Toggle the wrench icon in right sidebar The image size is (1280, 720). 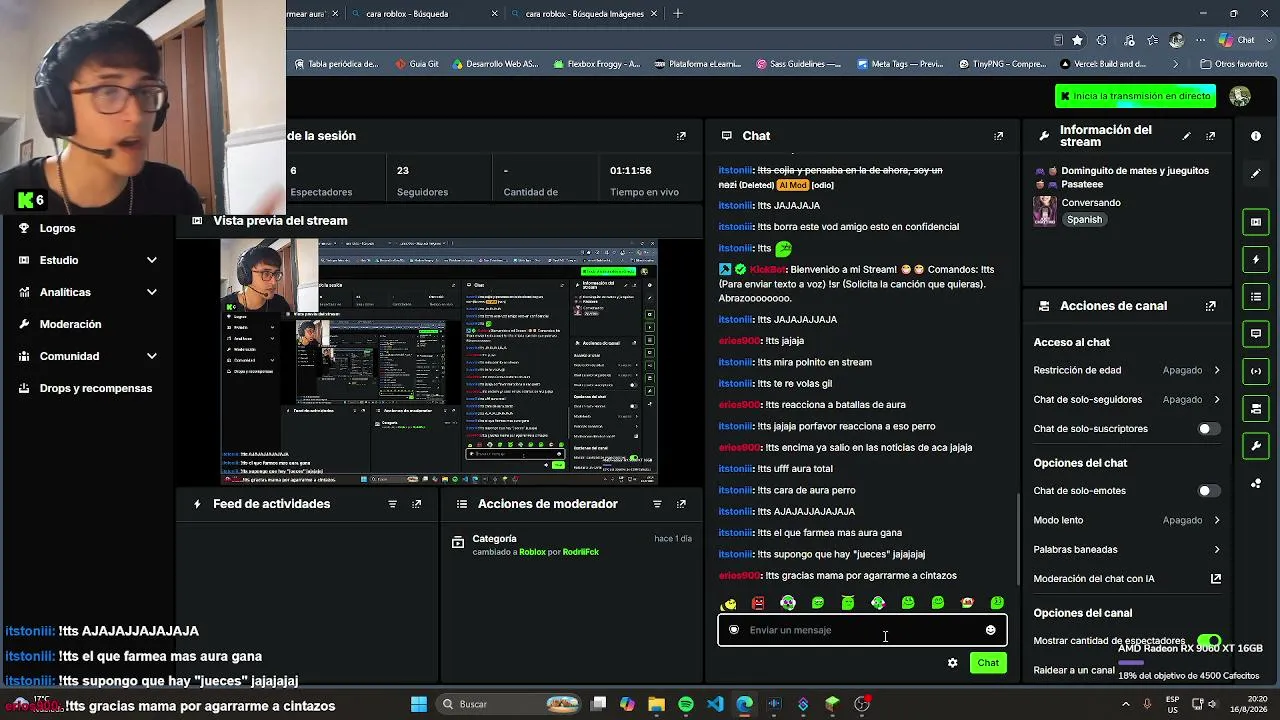coord(1256,445)
